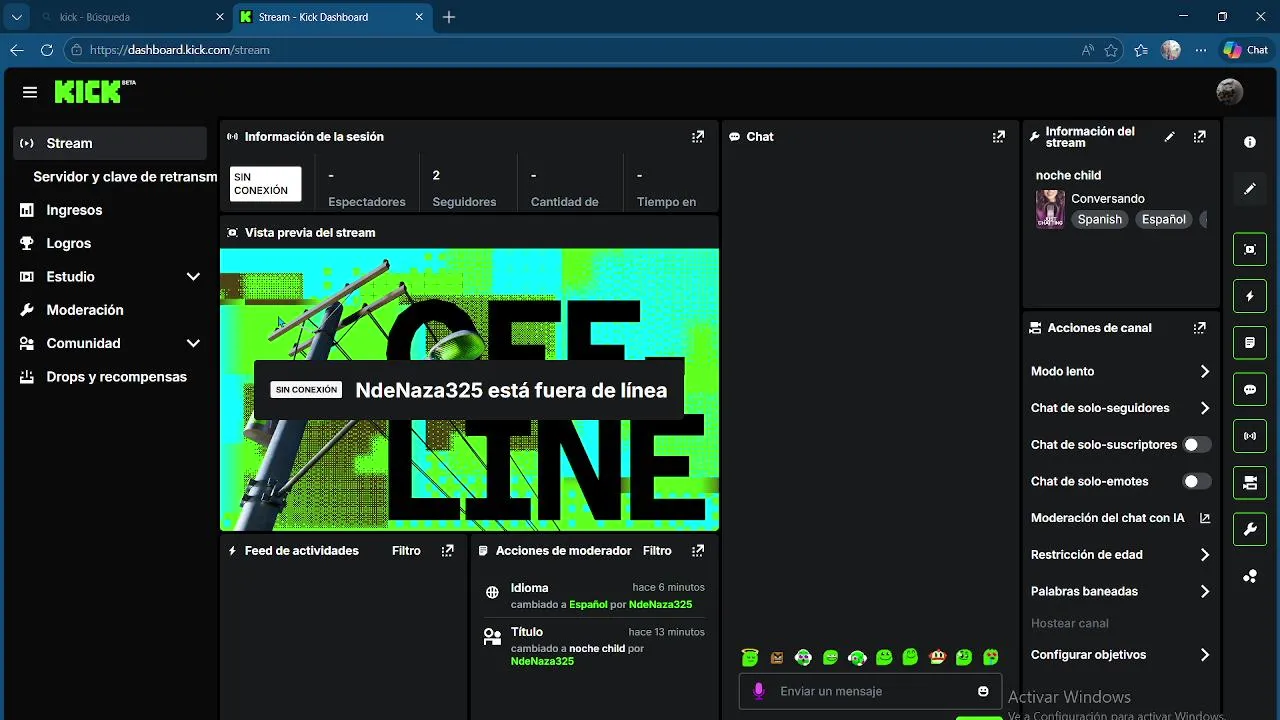Image resolution: width=1280 pixels, height=720 pixels.
Task: Go back with browser back arrow
Action: click(16, 50)
